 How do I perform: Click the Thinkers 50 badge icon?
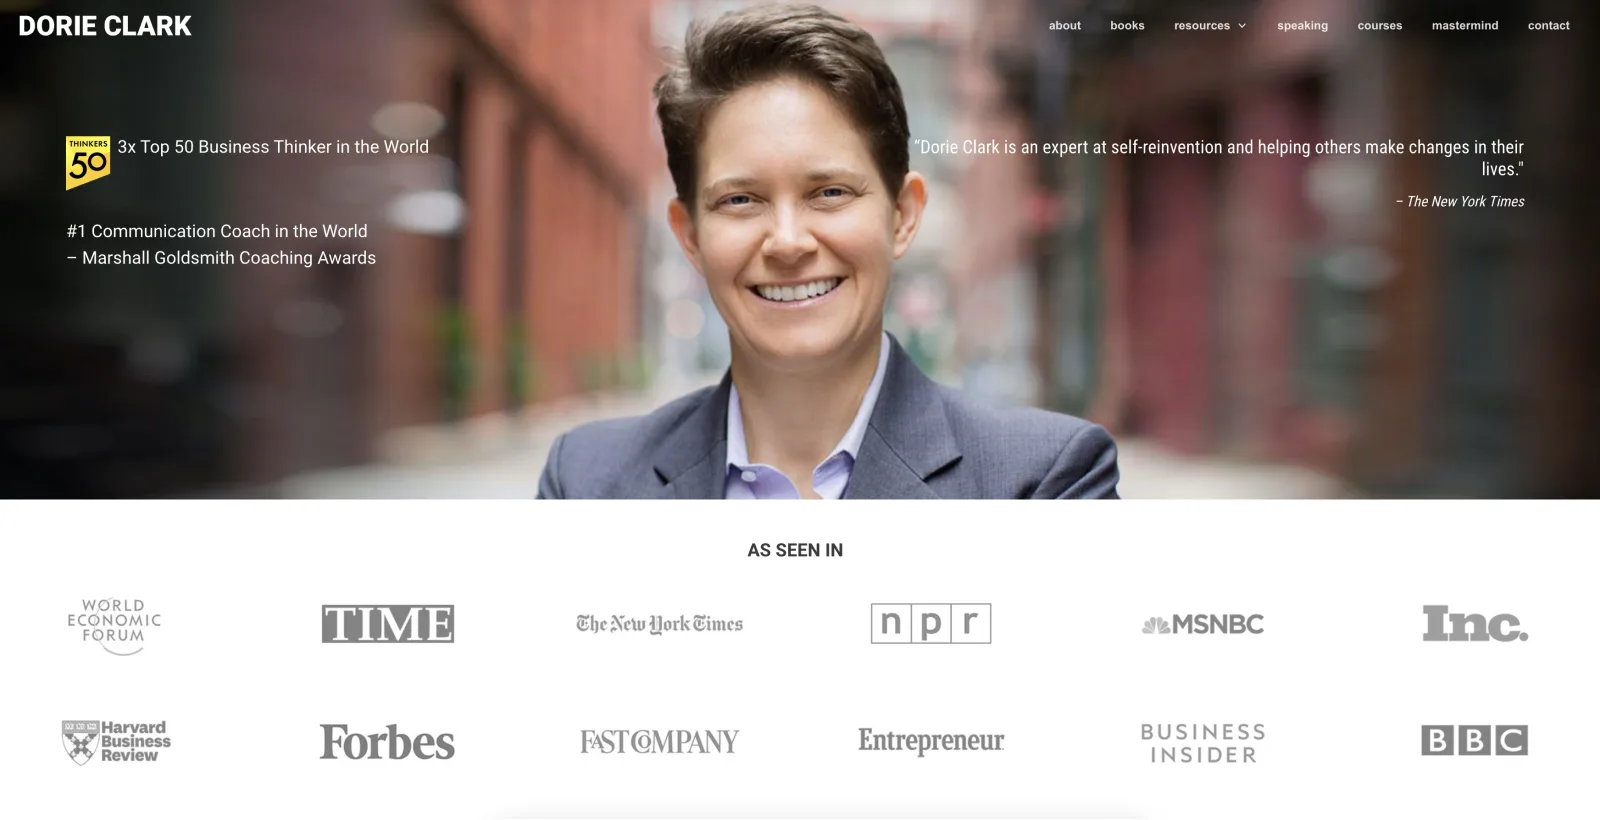pyautogui.click(x=88, y=163)
